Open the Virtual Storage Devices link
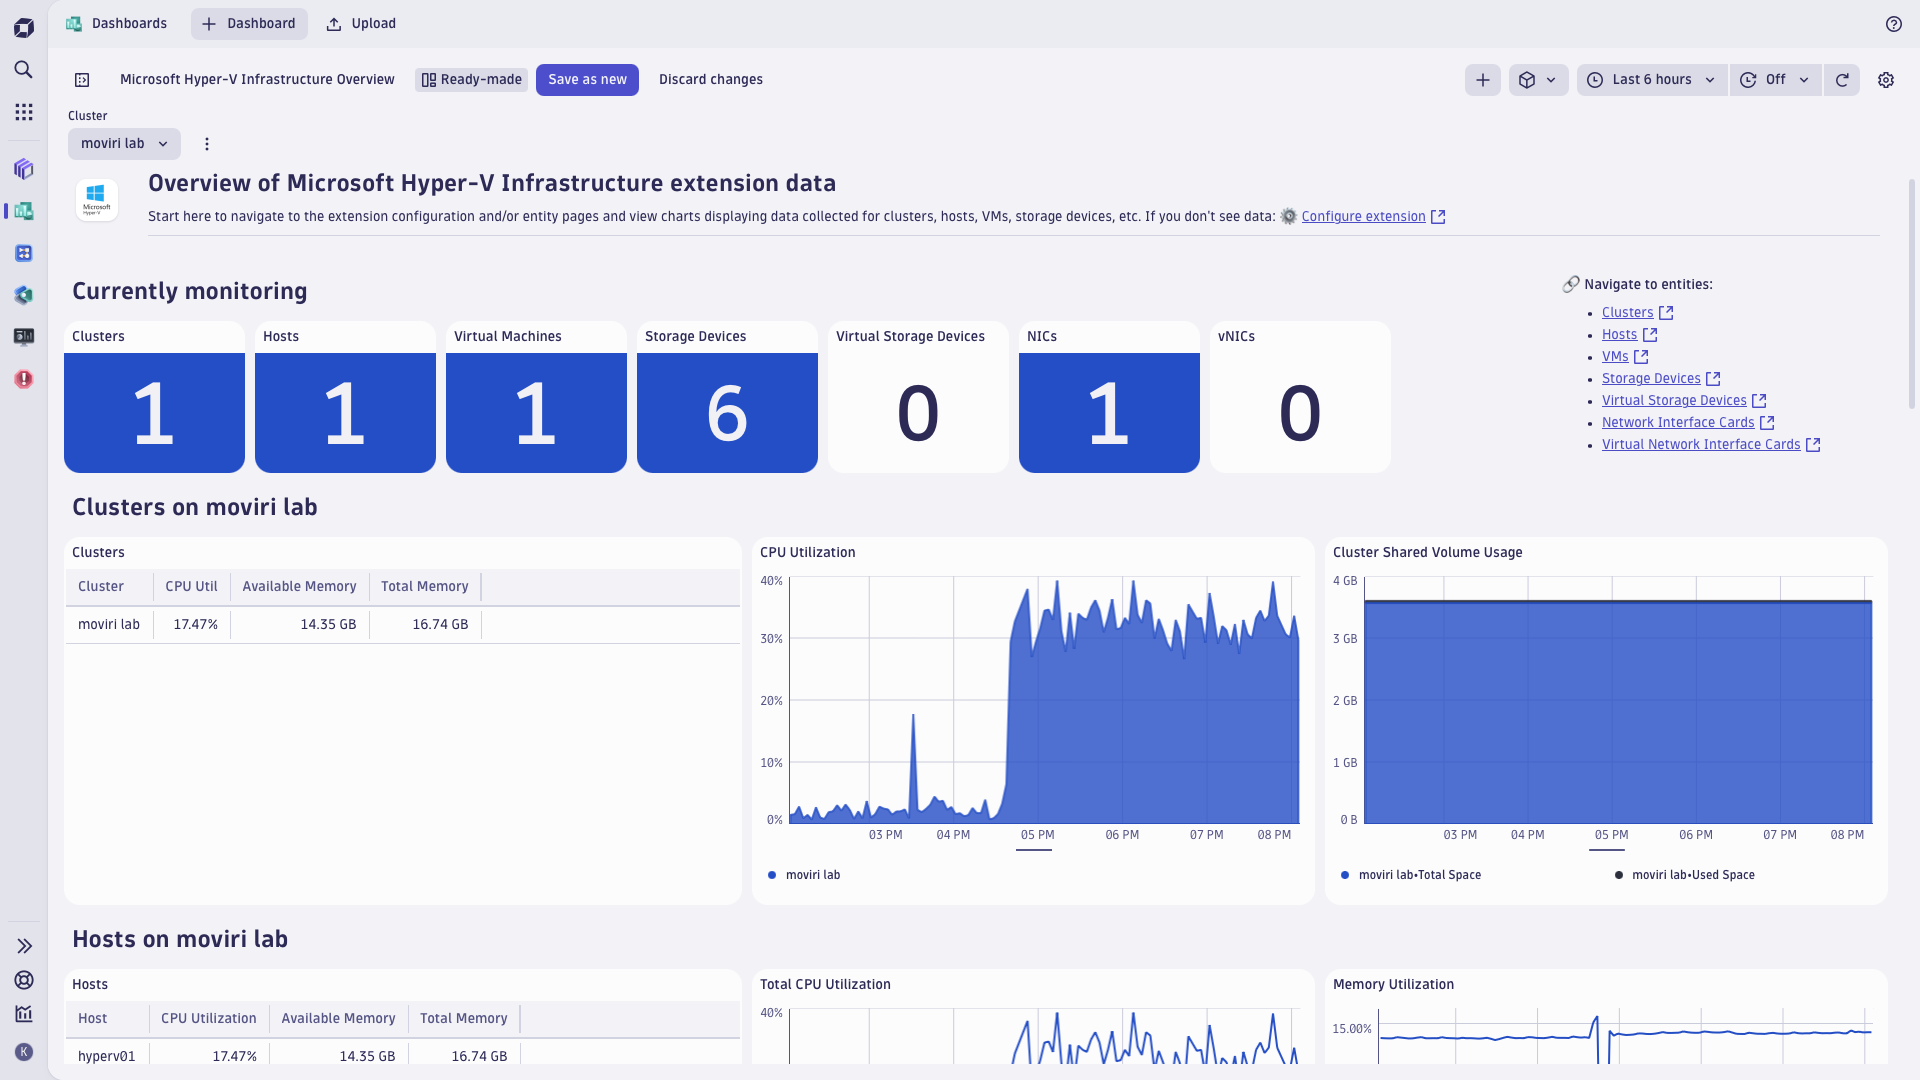This screenshot has width=1920, height=1080. pyautogui.click(x=1674, y=401)
